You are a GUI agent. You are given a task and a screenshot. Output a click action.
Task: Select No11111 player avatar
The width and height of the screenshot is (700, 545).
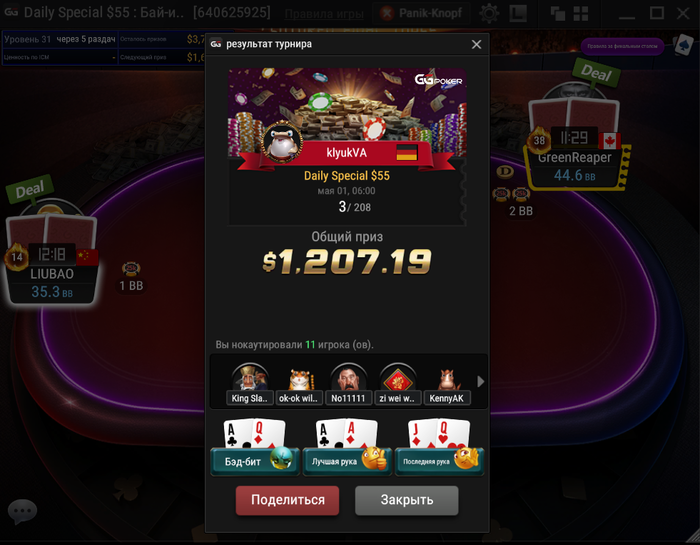pyautogui.click(x=348, y=384)
